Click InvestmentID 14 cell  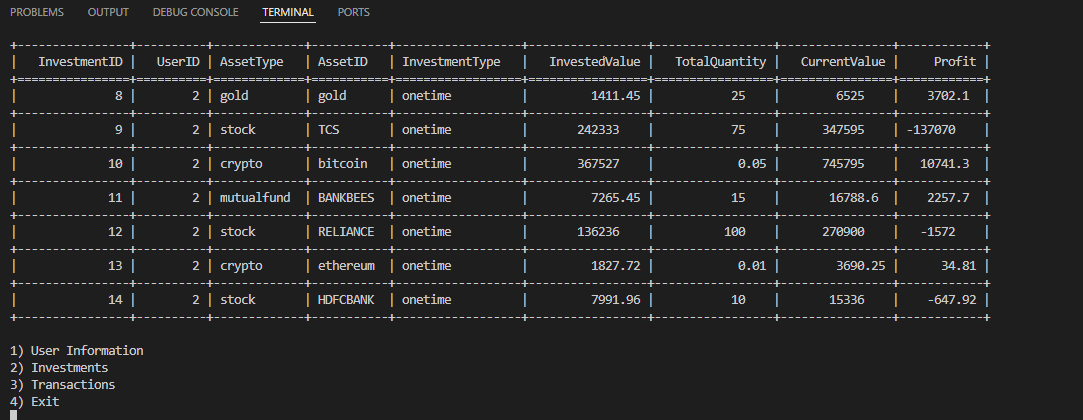pyautogui.click(x=115, y=299)
